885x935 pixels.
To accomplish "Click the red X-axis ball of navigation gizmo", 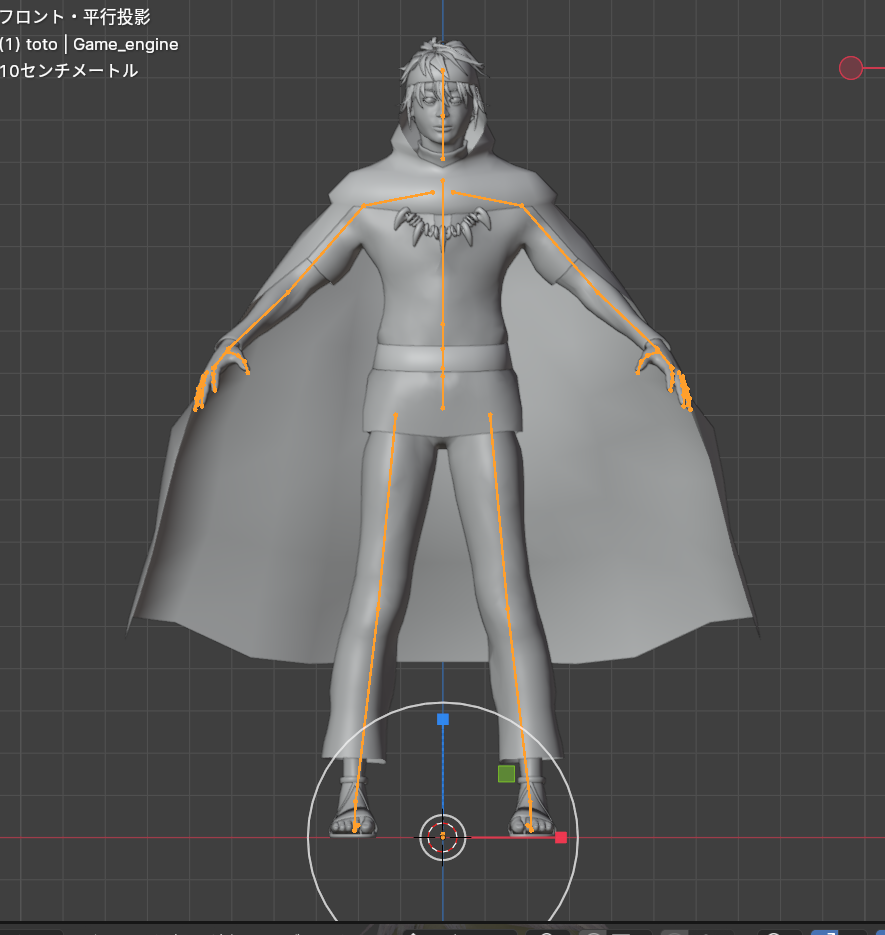I will (851, 68).
